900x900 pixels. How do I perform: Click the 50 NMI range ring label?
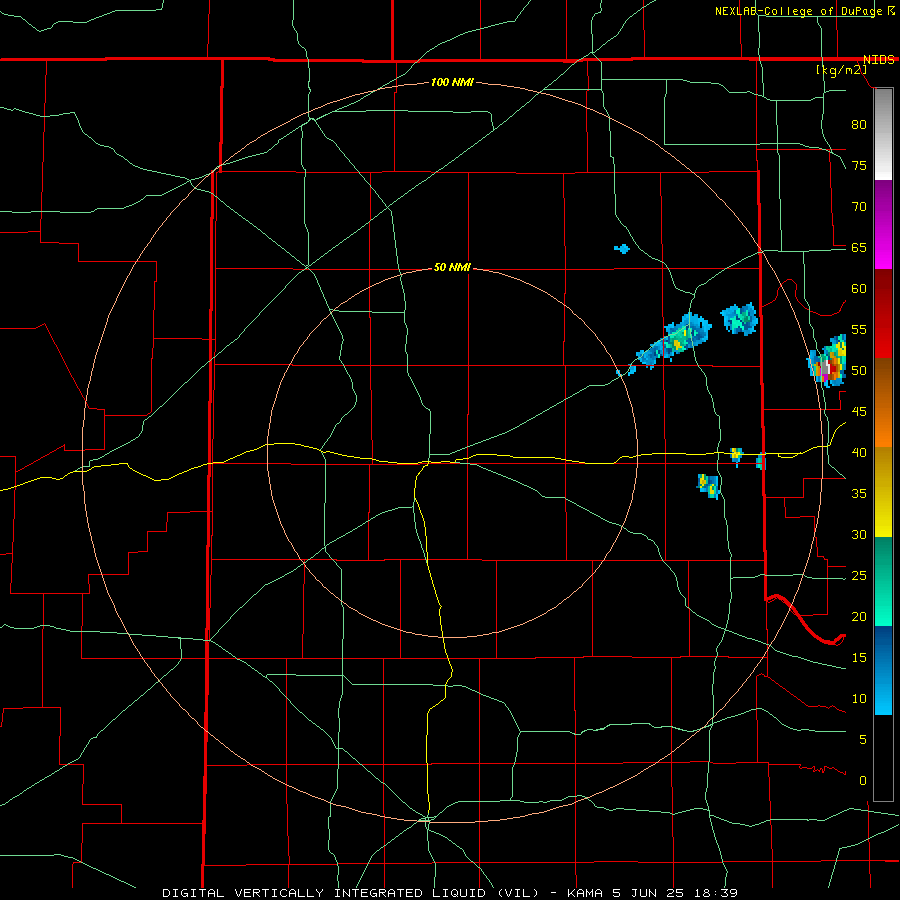click(x=452, y=267)
